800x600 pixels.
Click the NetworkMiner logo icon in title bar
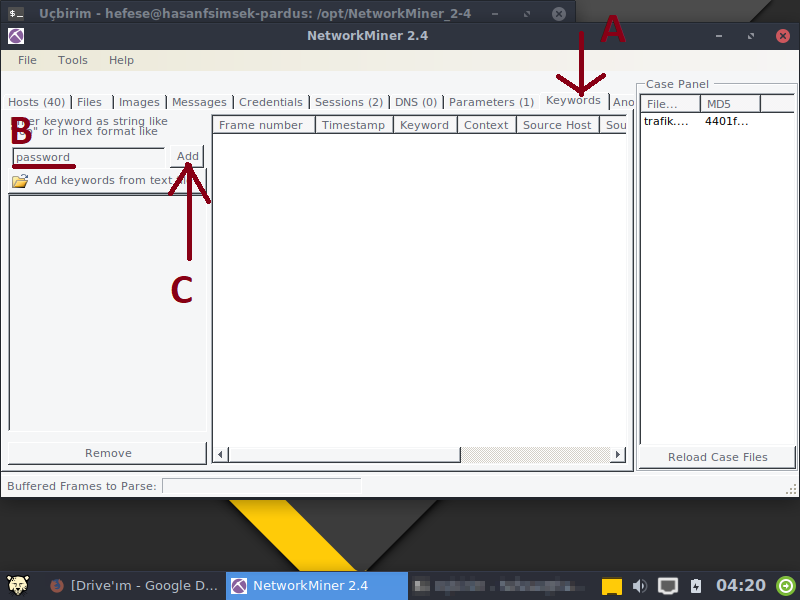tap(16, 36)
